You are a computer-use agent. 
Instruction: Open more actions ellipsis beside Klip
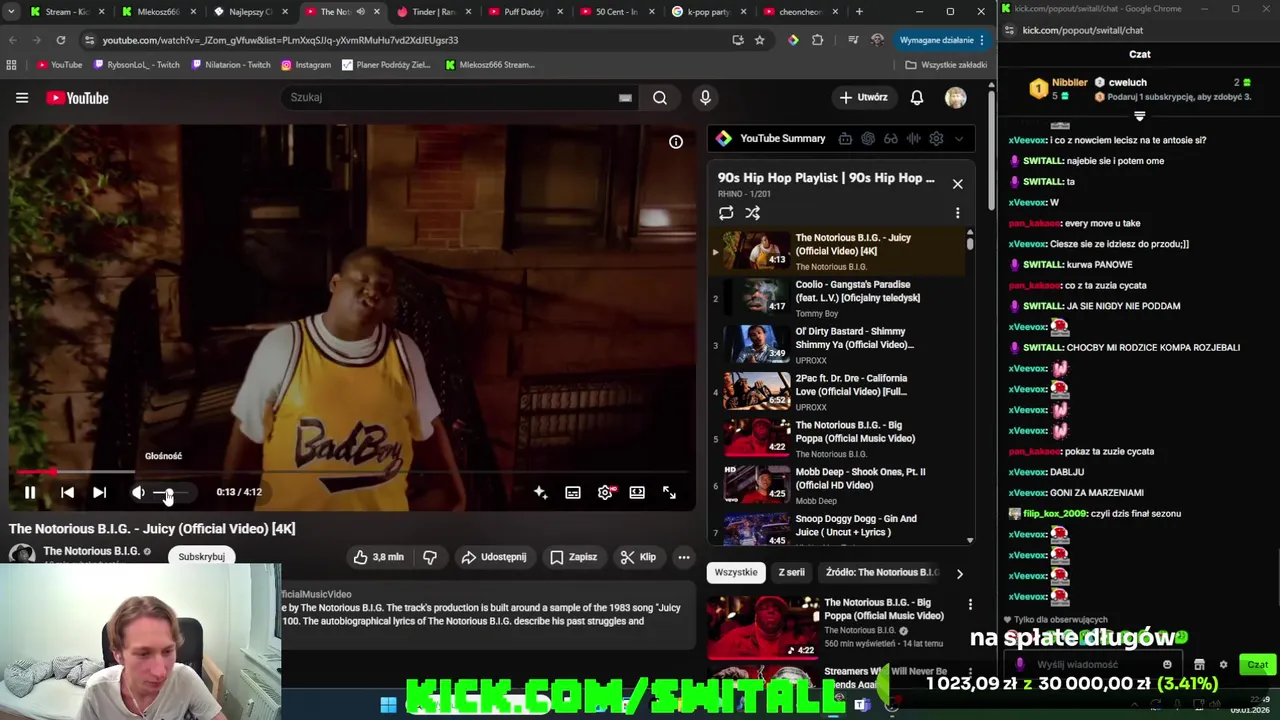pos(684,557)
